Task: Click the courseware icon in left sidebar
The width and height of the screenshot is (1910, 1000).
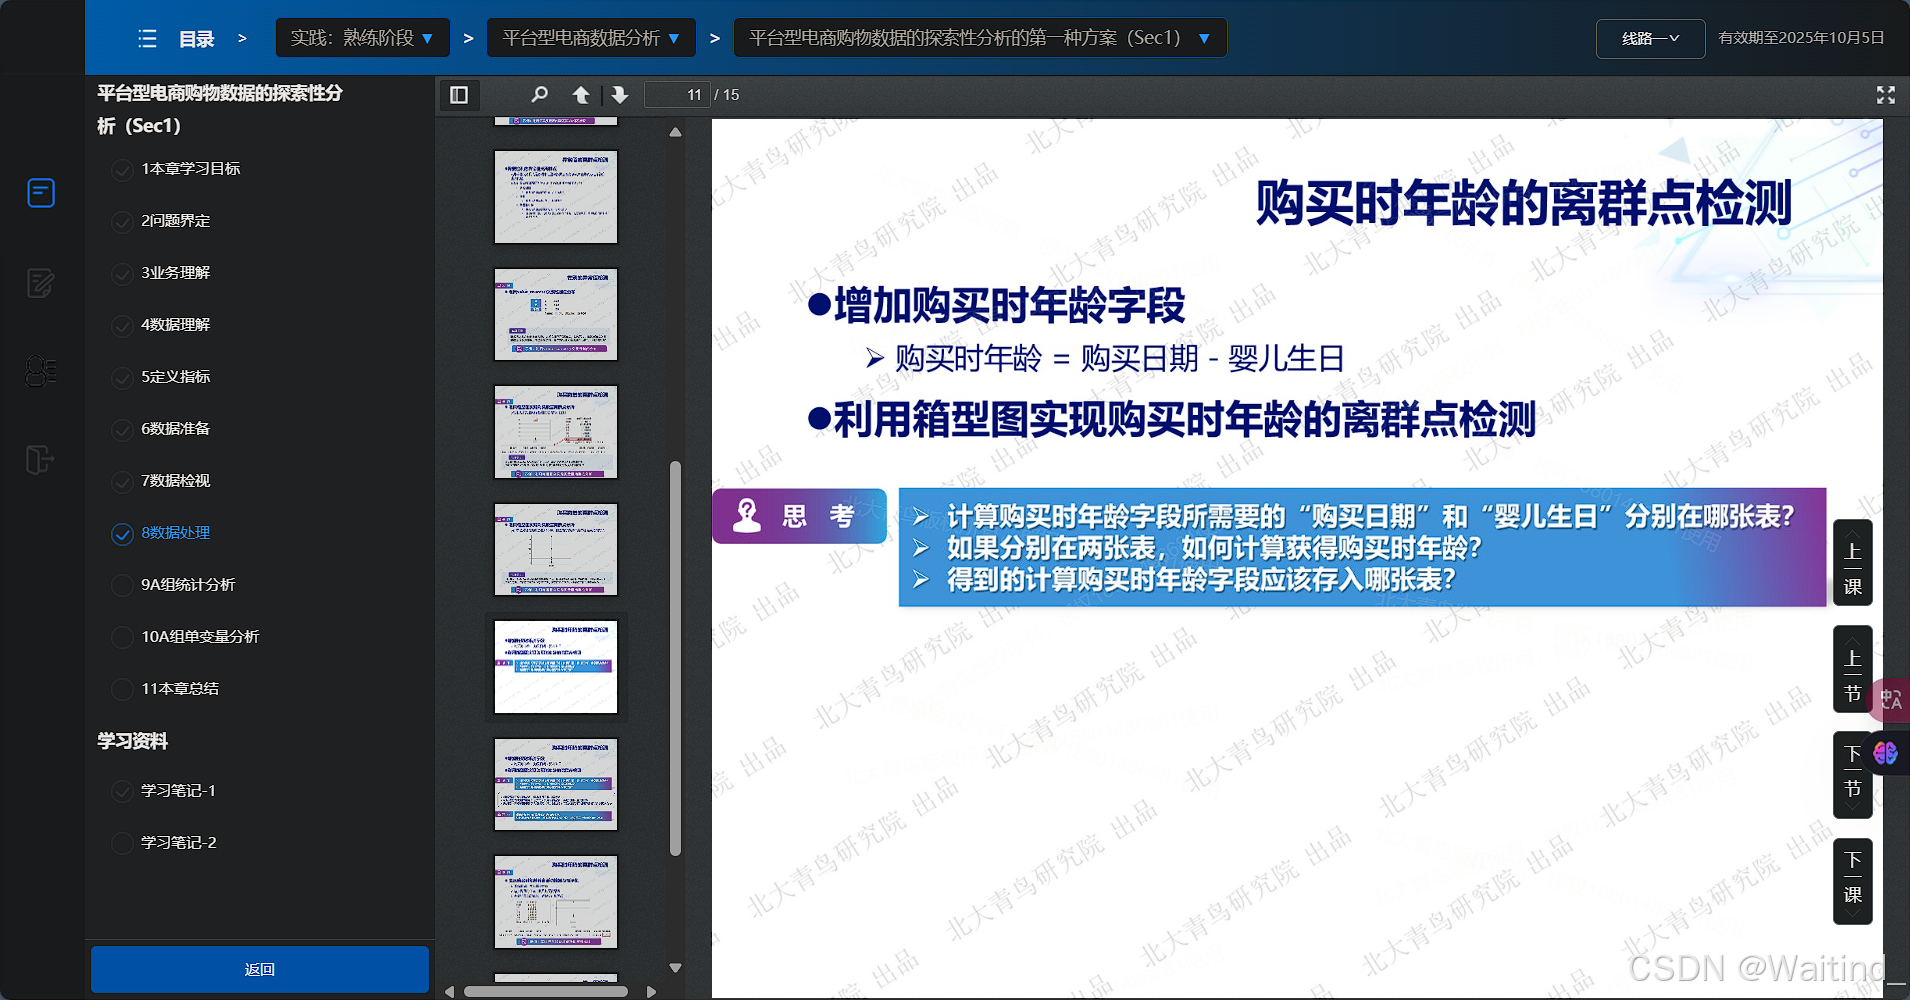Action: [41, 192]
